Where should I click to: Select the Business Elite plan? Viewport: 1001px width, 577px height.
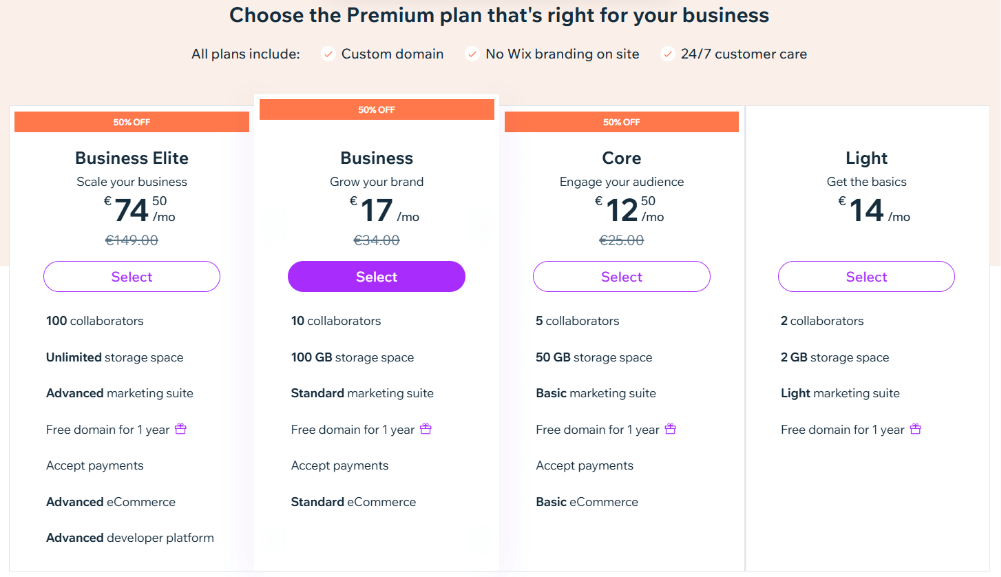point(132,277)
